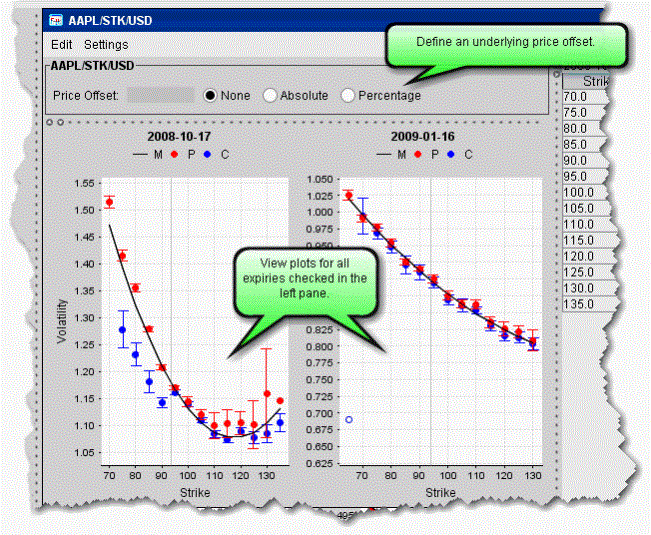This screenshot has width=651, height=535.
Task: Open the Edit menu
Action: coord(62,45)
